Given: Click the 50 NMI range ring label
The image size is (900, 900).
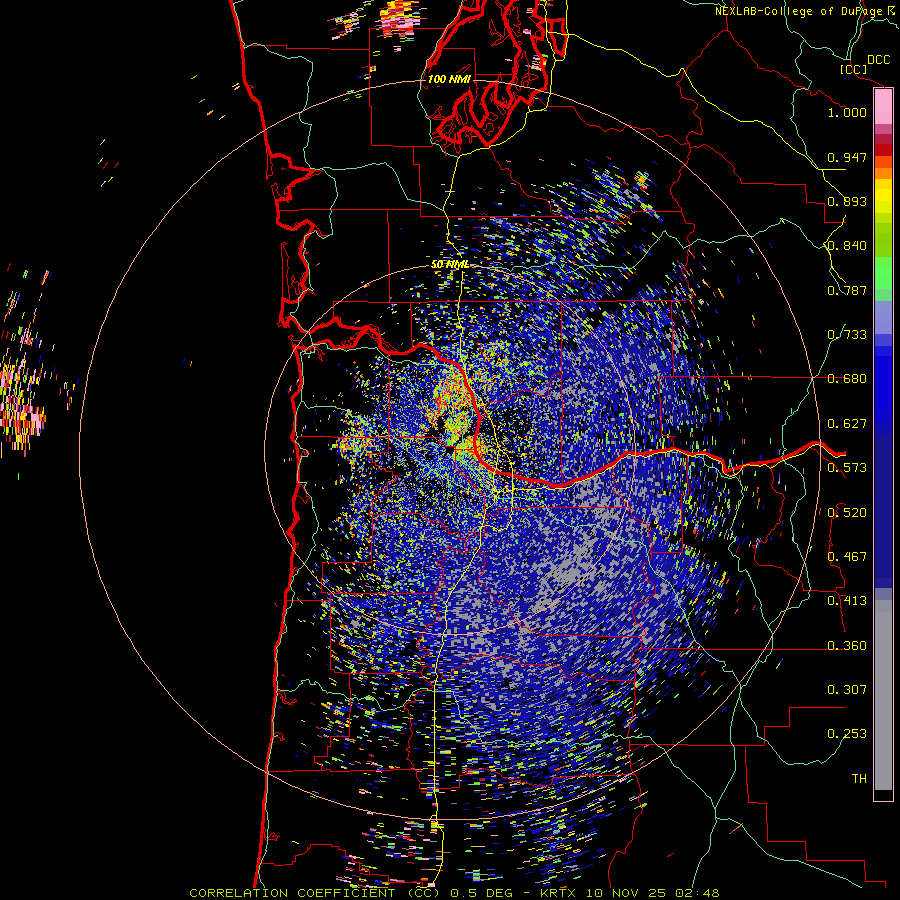Looking at the screenshot, I should (449, 265).
